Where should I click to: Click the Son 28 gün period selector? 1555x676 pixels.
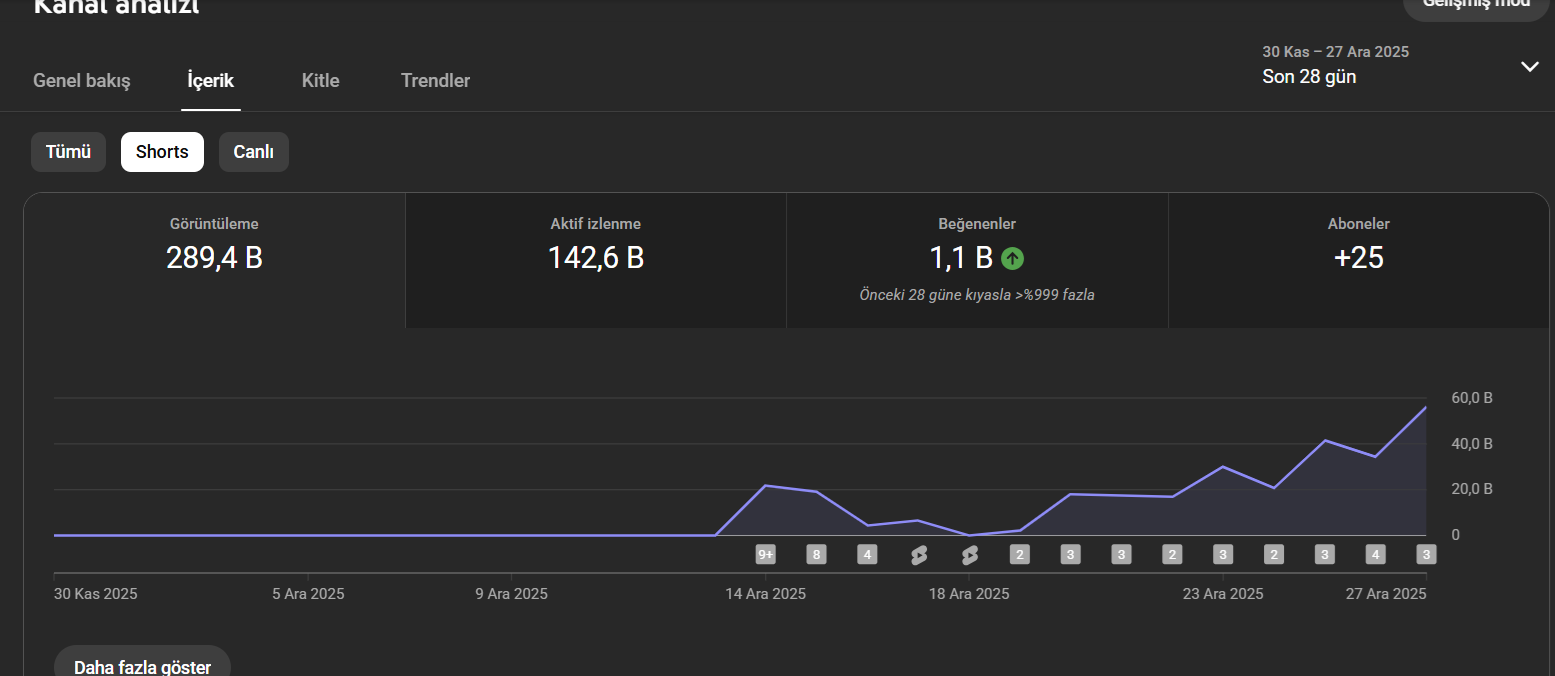point(1309,77)
